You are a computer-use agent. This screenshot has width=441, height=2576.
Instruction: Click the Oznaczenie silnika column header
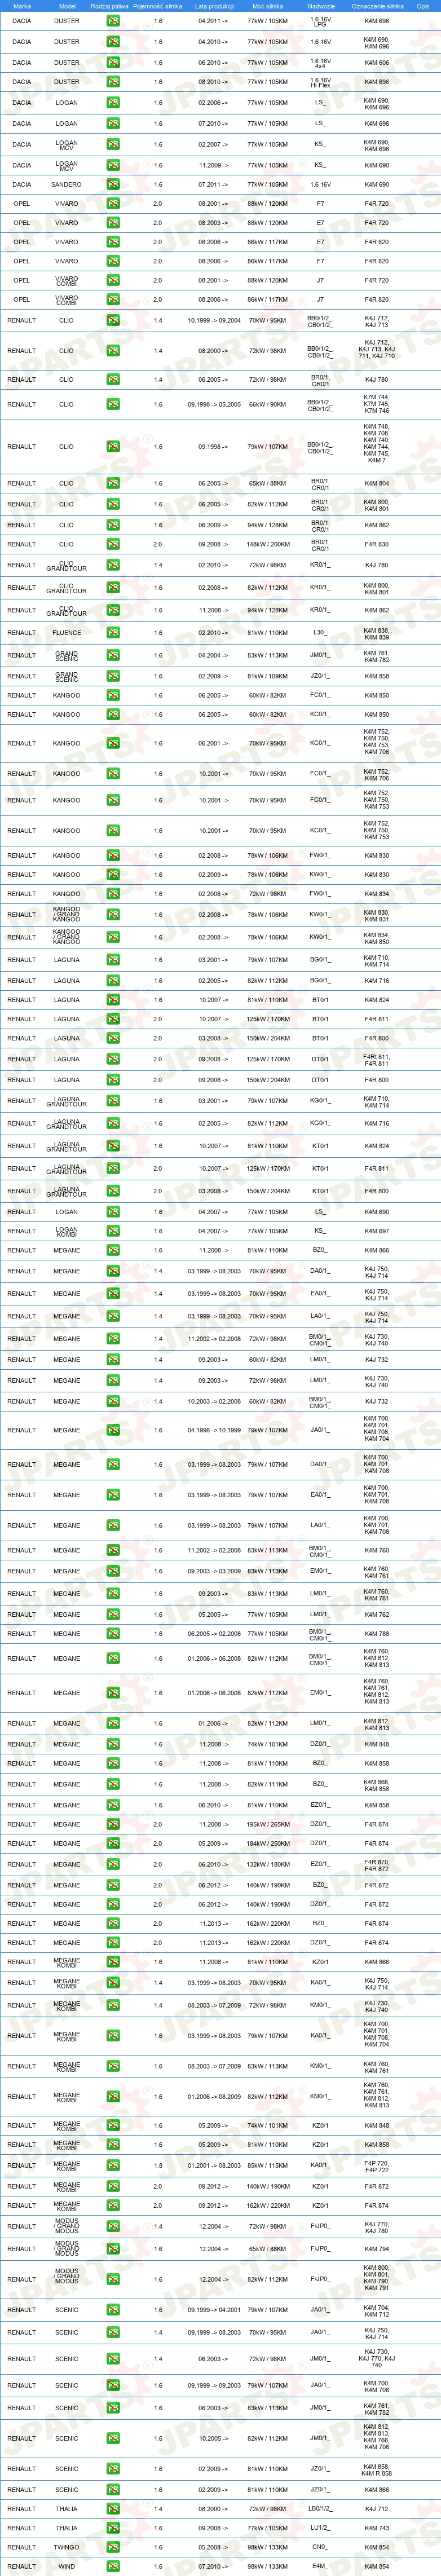[x=377, y=6]
